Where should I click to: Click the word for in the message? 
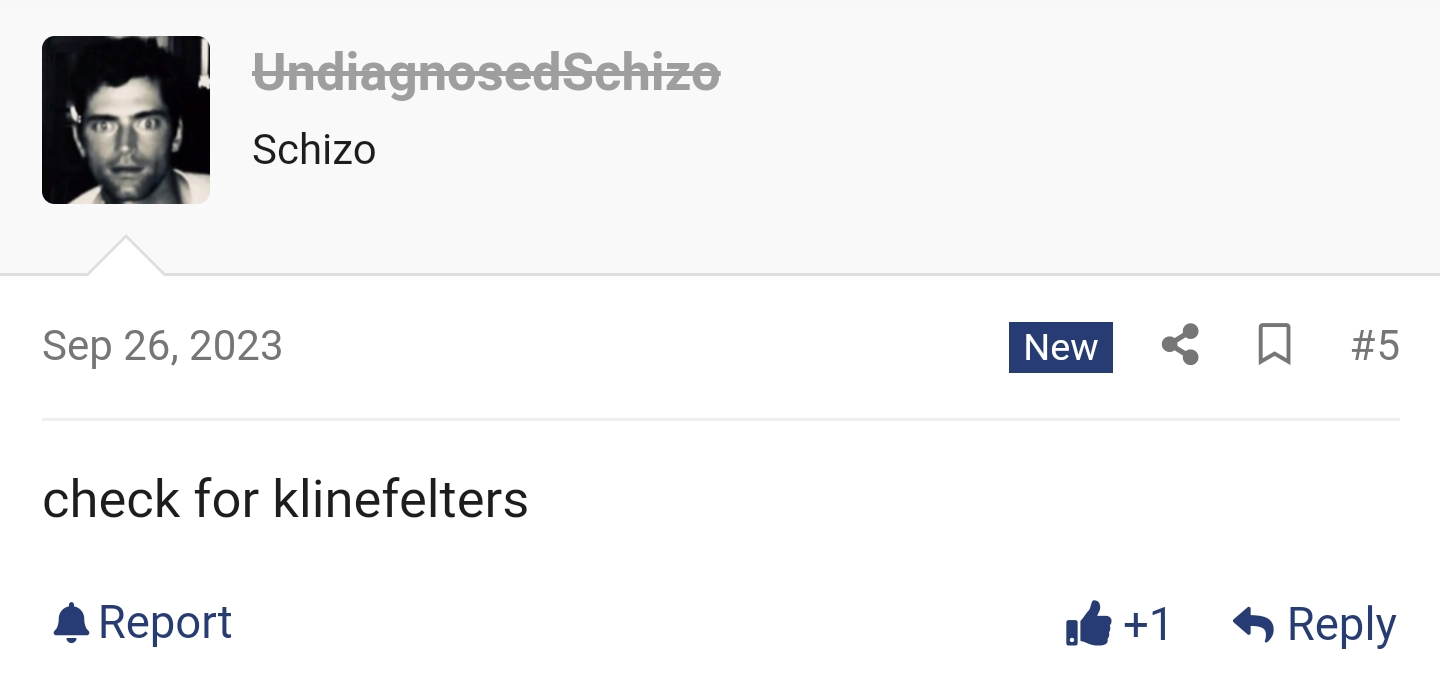coord(227,499)
